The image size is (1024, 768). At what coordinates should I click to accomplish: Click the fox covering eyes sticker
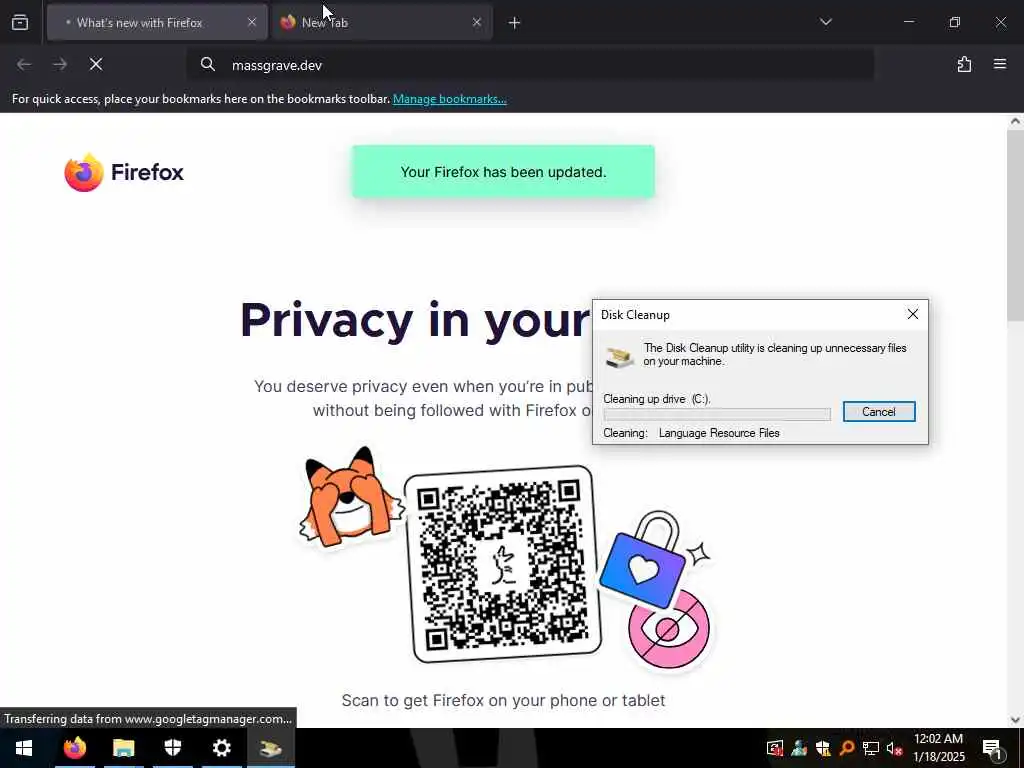click(x=351, y=497)
